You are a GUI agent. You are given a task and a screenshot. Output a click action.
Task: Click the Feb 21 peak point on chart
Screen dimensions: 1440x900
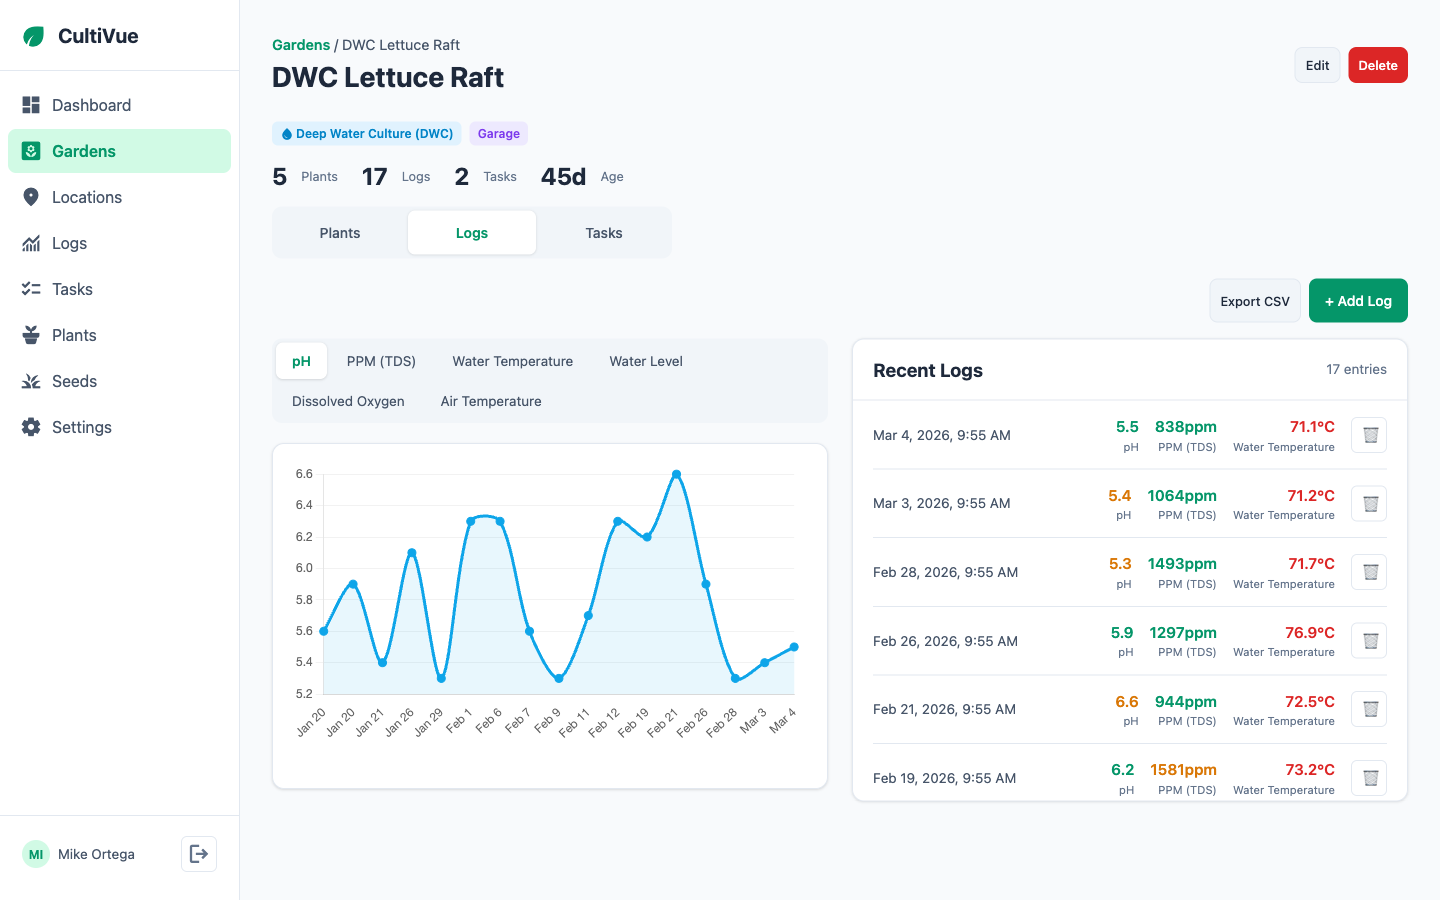677,474
